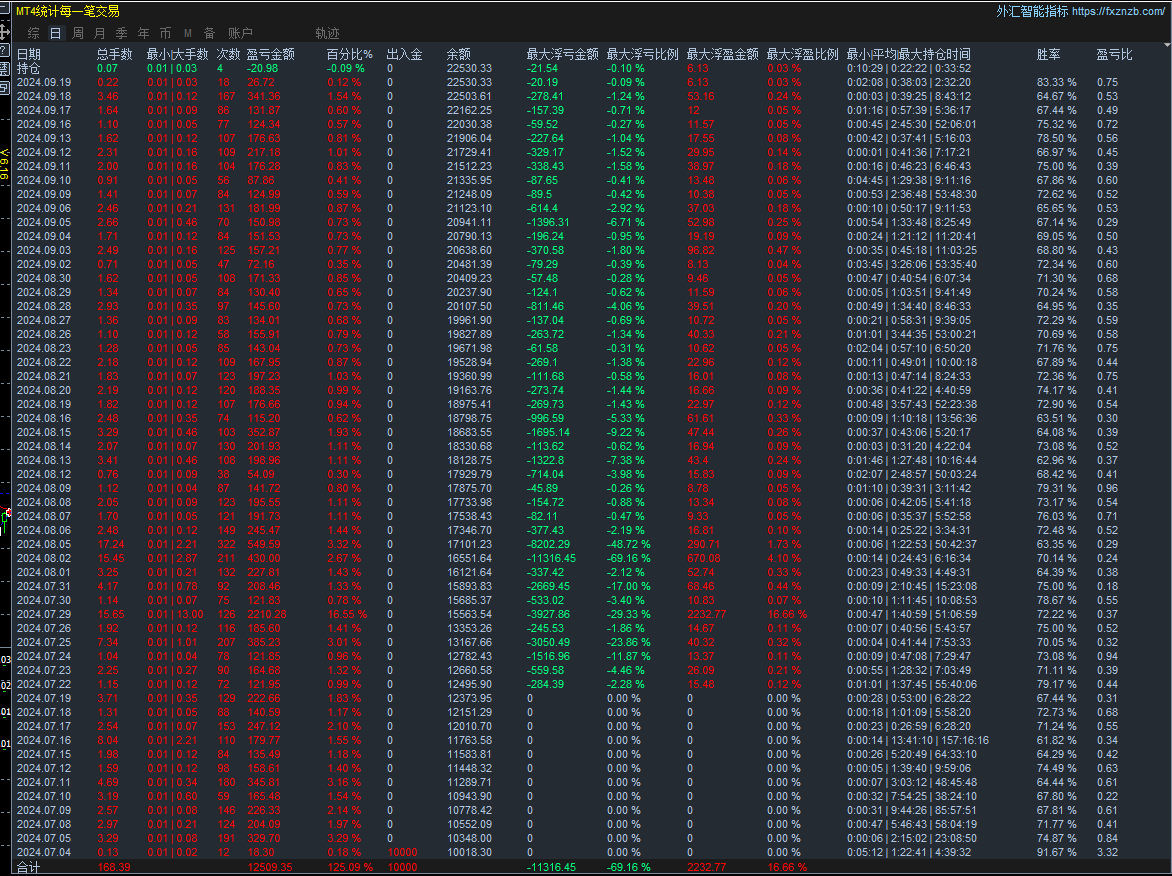Image resolution: width=1172 pixels, height=876 pixels.
Task: Click the lot range 0.01 | 13.00
Action: click(177, 614)
